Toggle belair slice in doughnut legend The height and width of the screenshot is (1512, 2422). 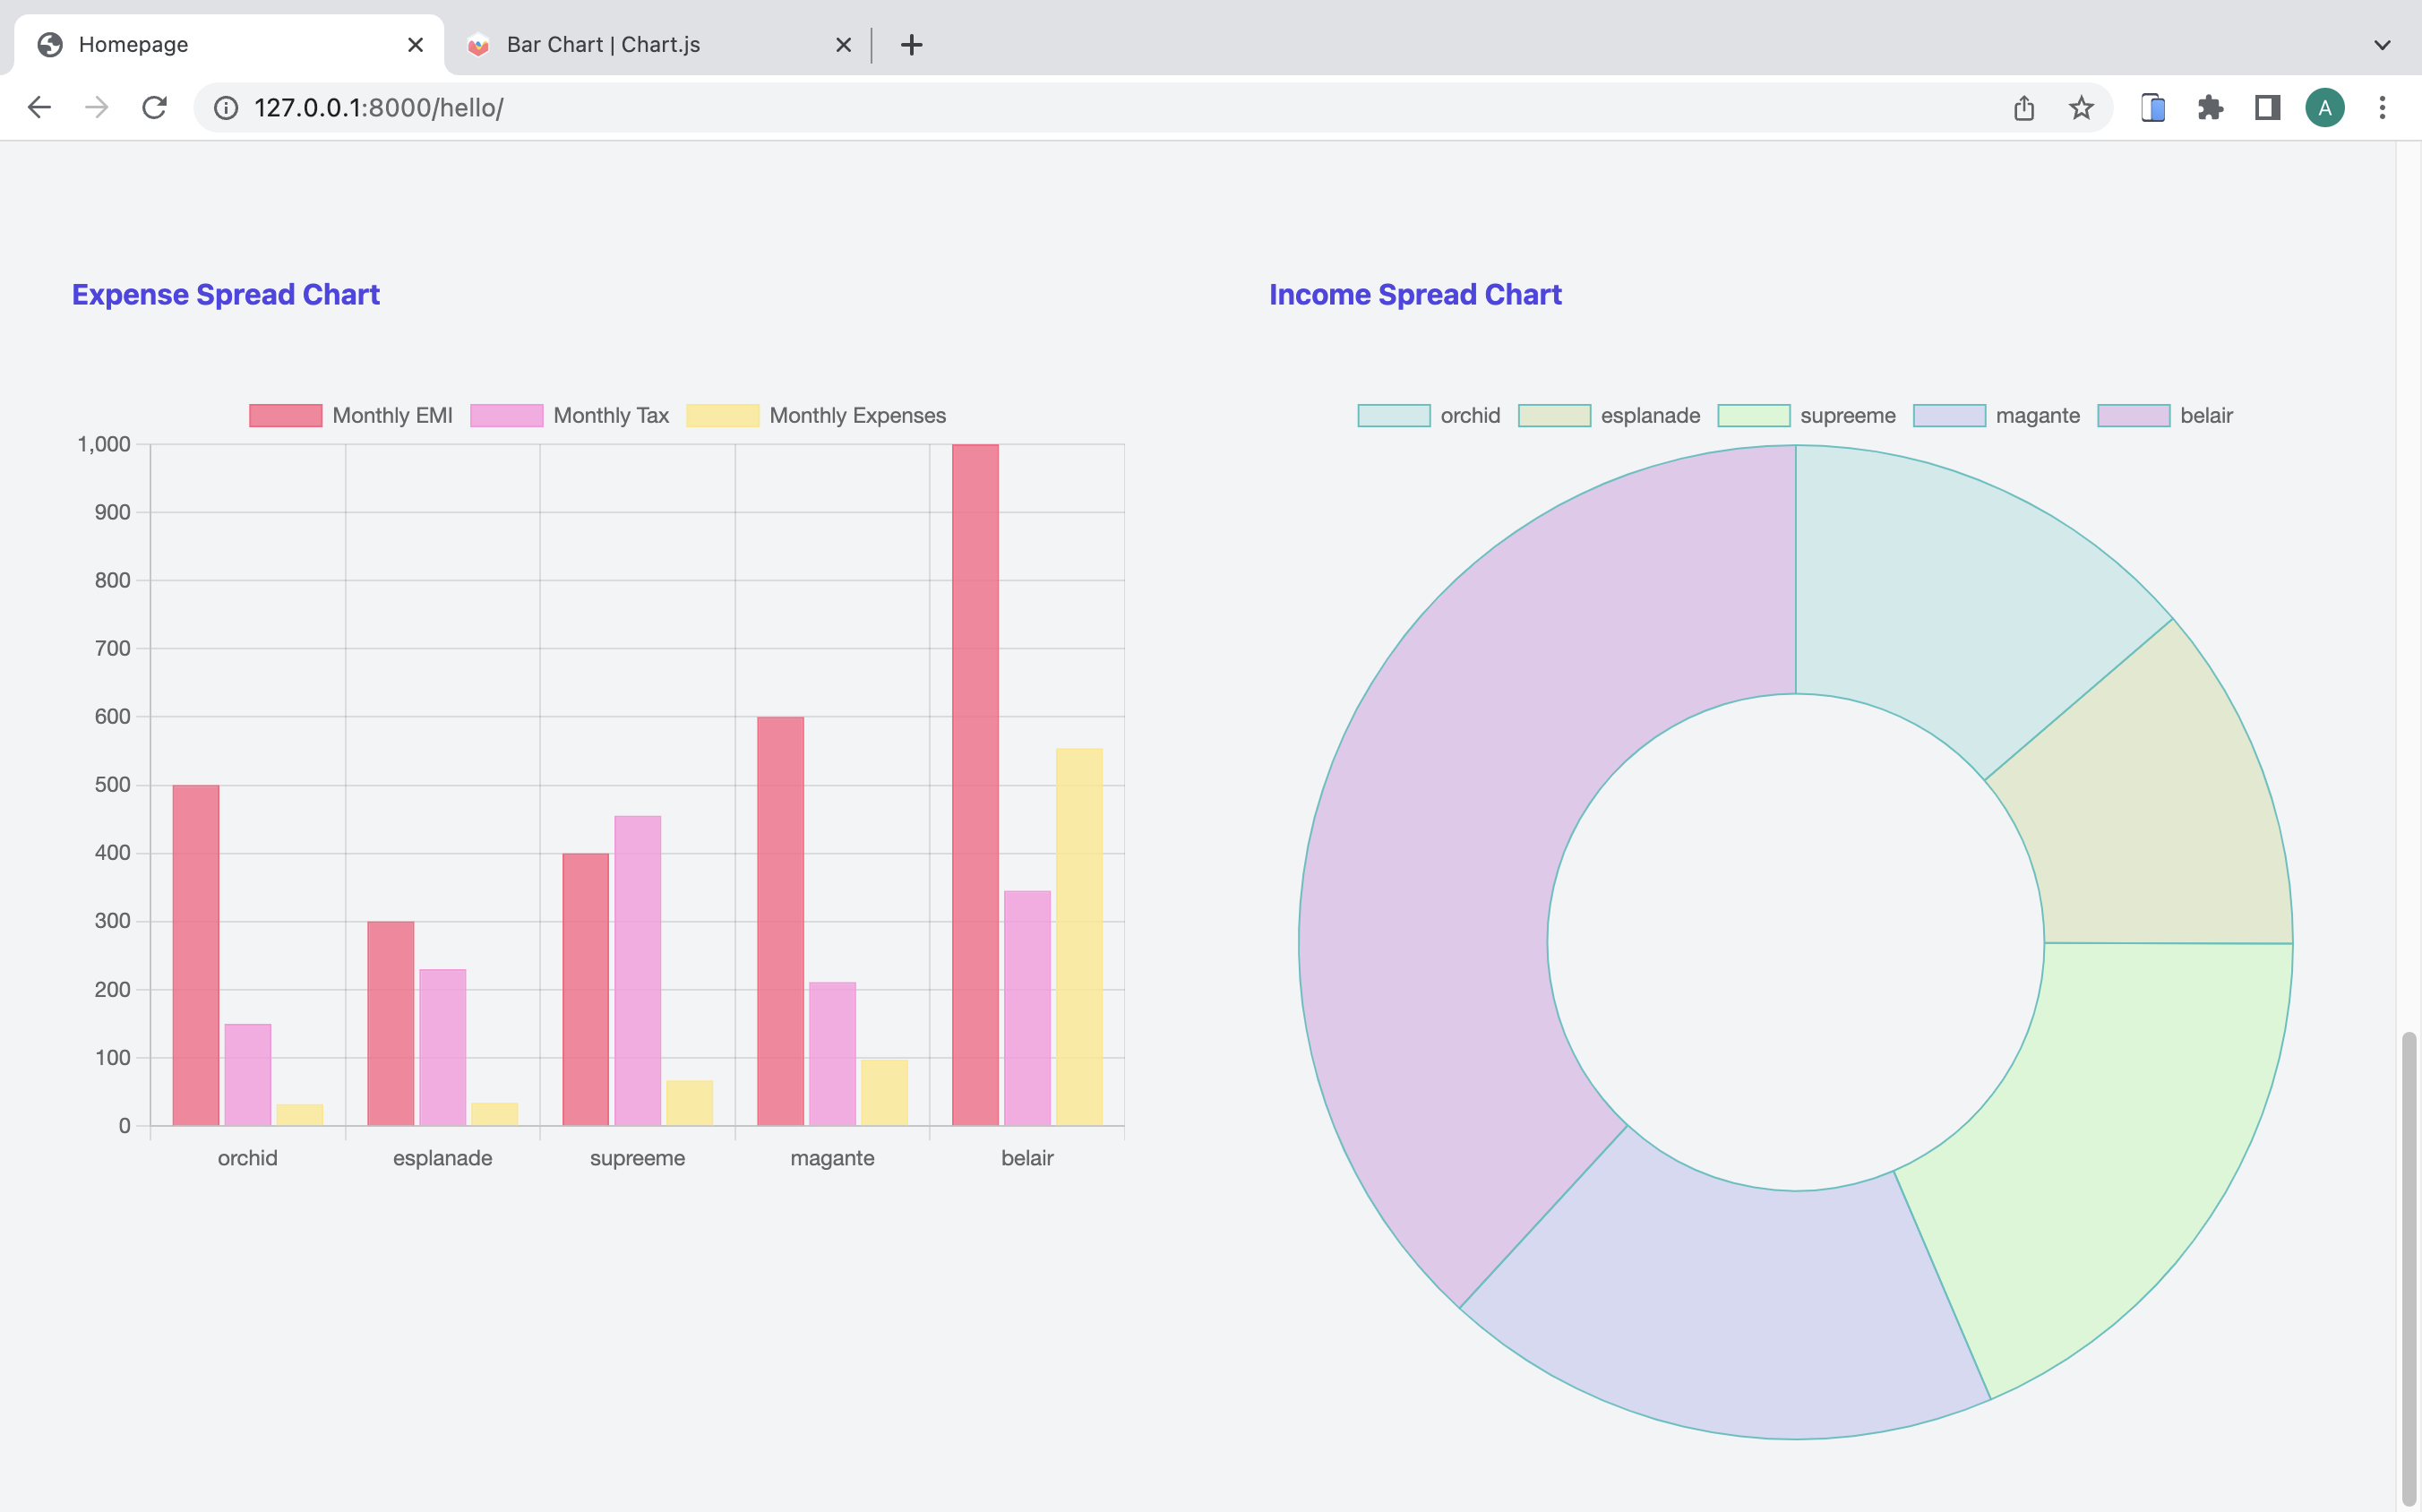[2165, 415]
